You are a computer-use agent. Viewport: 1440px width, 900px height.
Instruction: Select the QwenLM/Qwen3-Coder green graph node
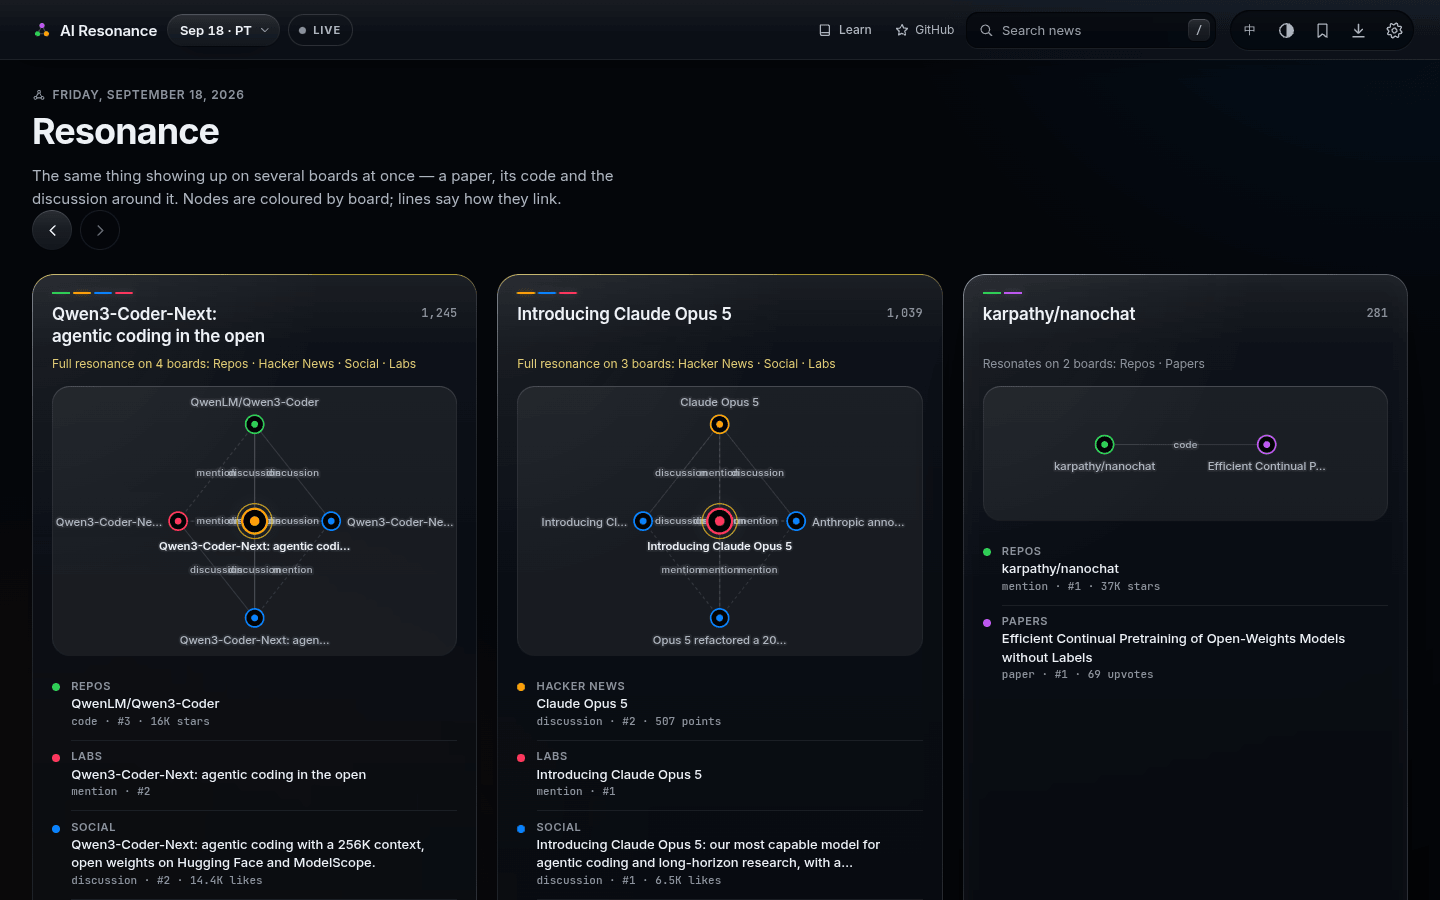click(x=255, y=424)
